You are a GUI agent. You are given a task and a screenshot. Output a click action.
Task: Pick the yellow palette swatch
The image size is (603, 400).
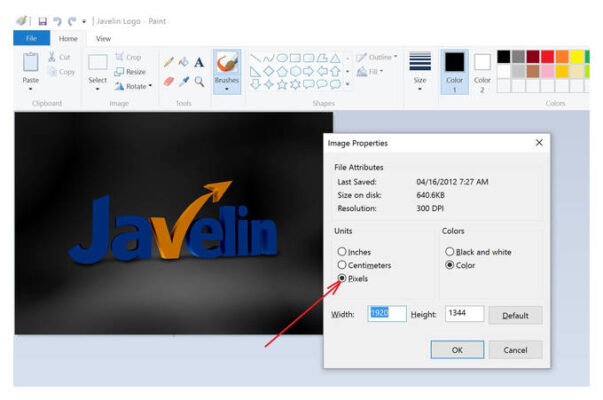[576, 57]
